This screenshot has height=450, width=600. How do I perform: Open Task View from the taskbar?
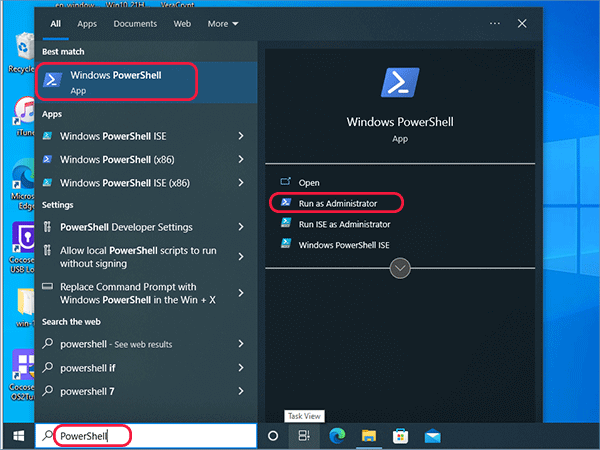[304, 435]
